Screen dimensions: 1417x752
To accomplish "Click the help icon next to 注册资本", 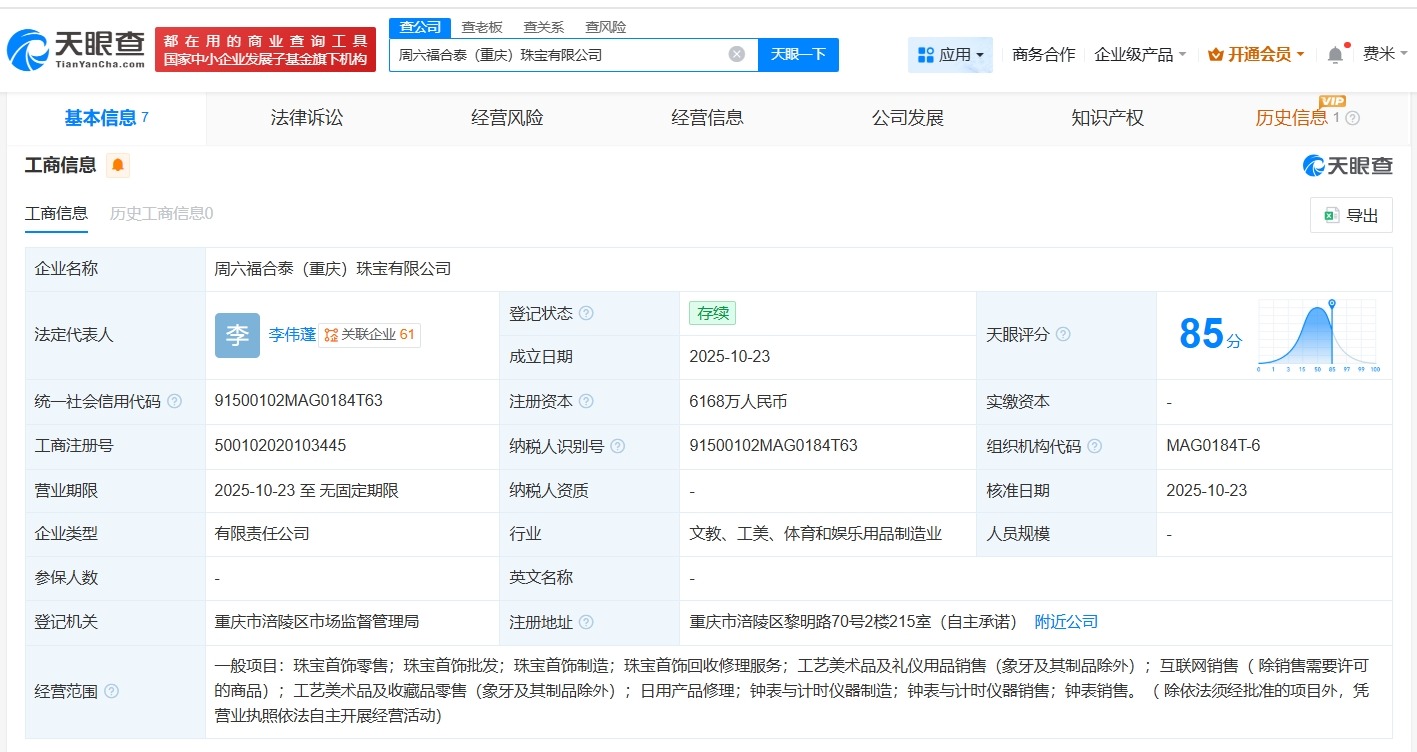I will (x=588, y=401).
